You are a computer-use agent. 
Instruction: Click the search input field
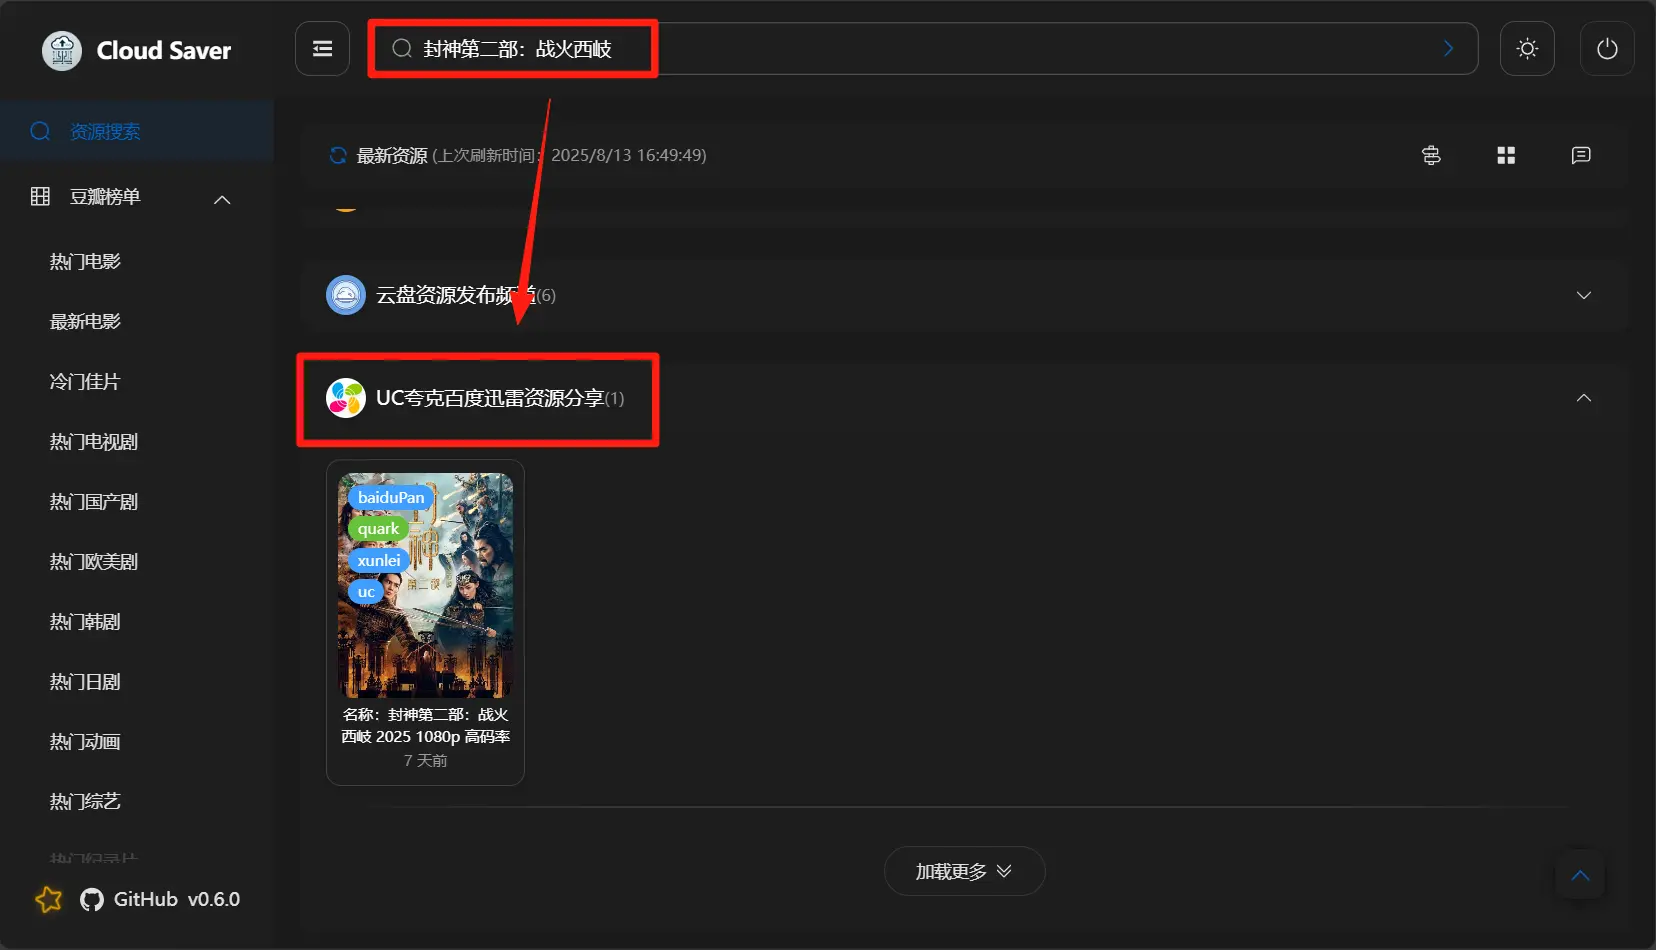coord(900,49)
